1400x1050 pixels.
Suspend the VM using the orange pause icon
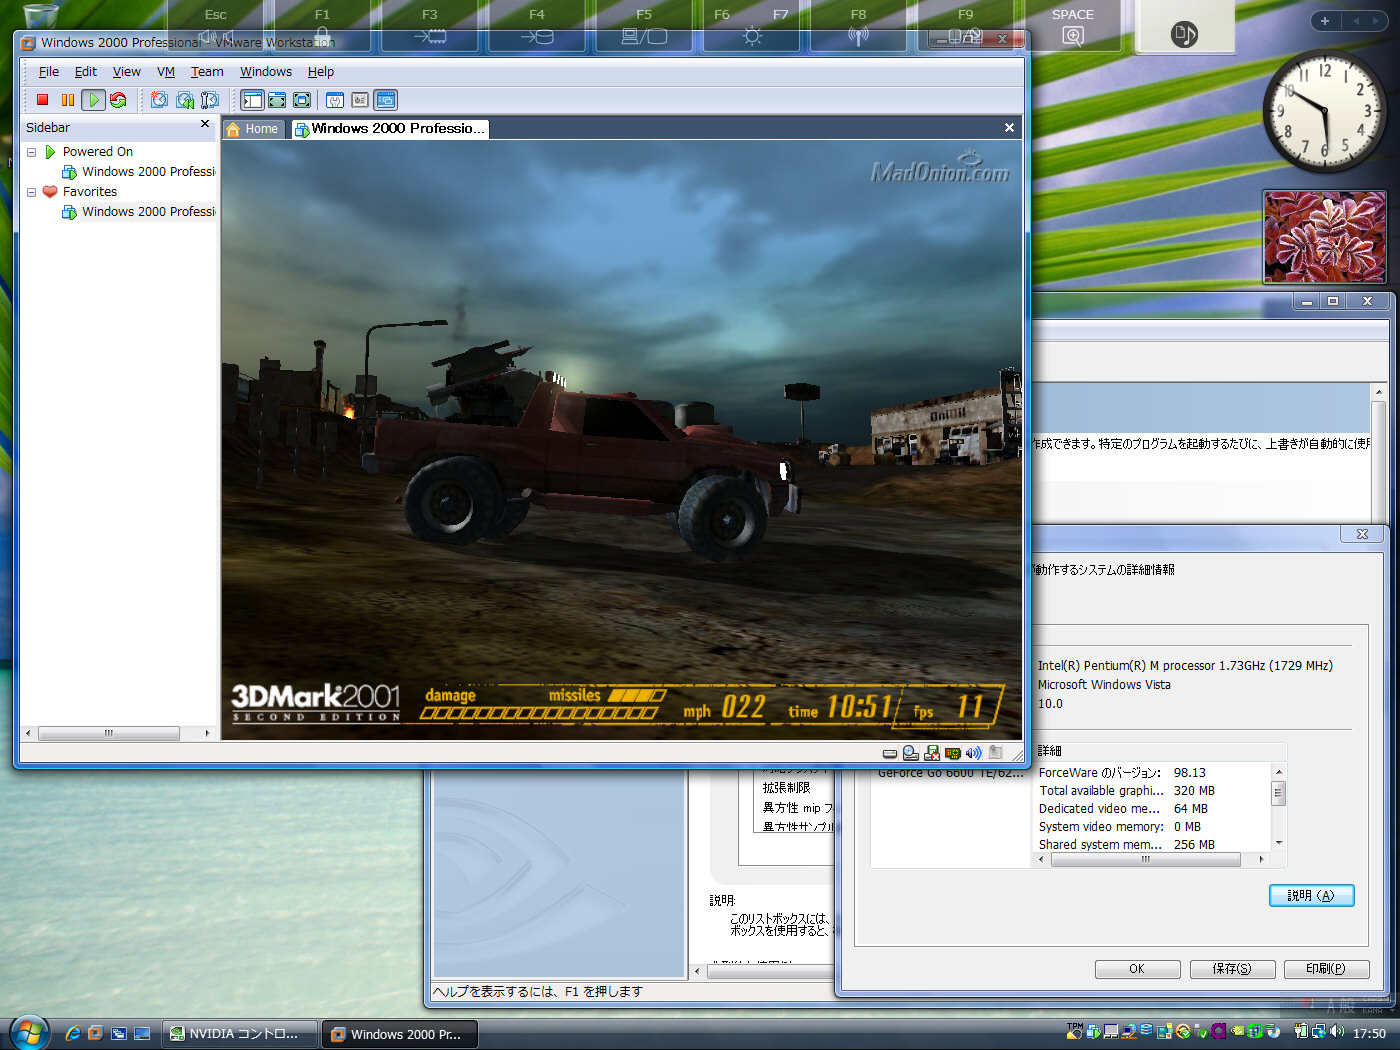[67, 100]
